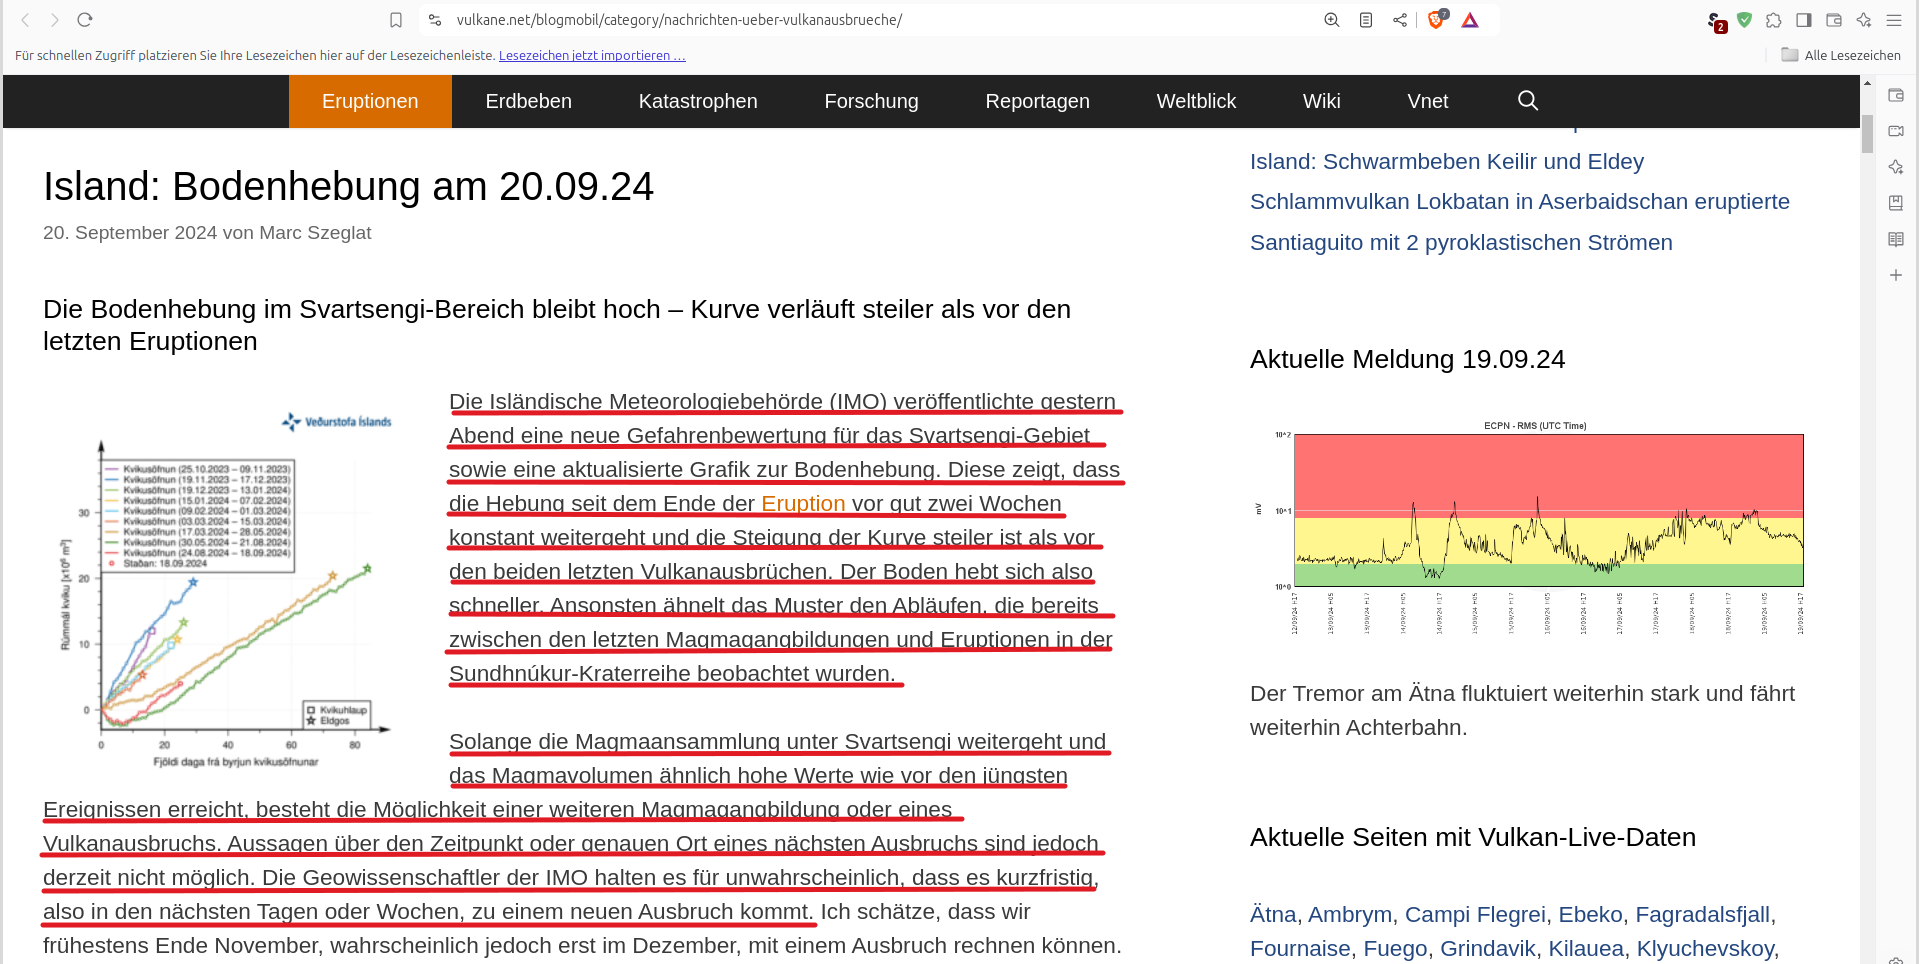The width and height of the screenshot is (1919, 964).
Task: Share this page icon
Action: click(1400, 20)
